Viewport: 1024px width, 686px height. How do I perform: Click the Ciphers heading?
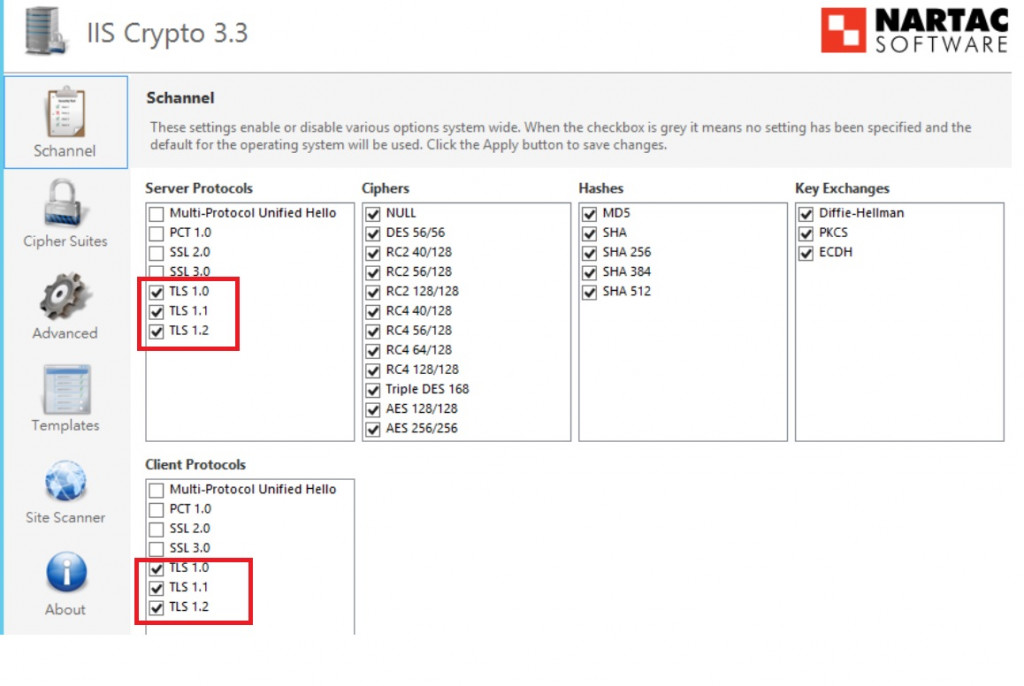pos(385,188)
